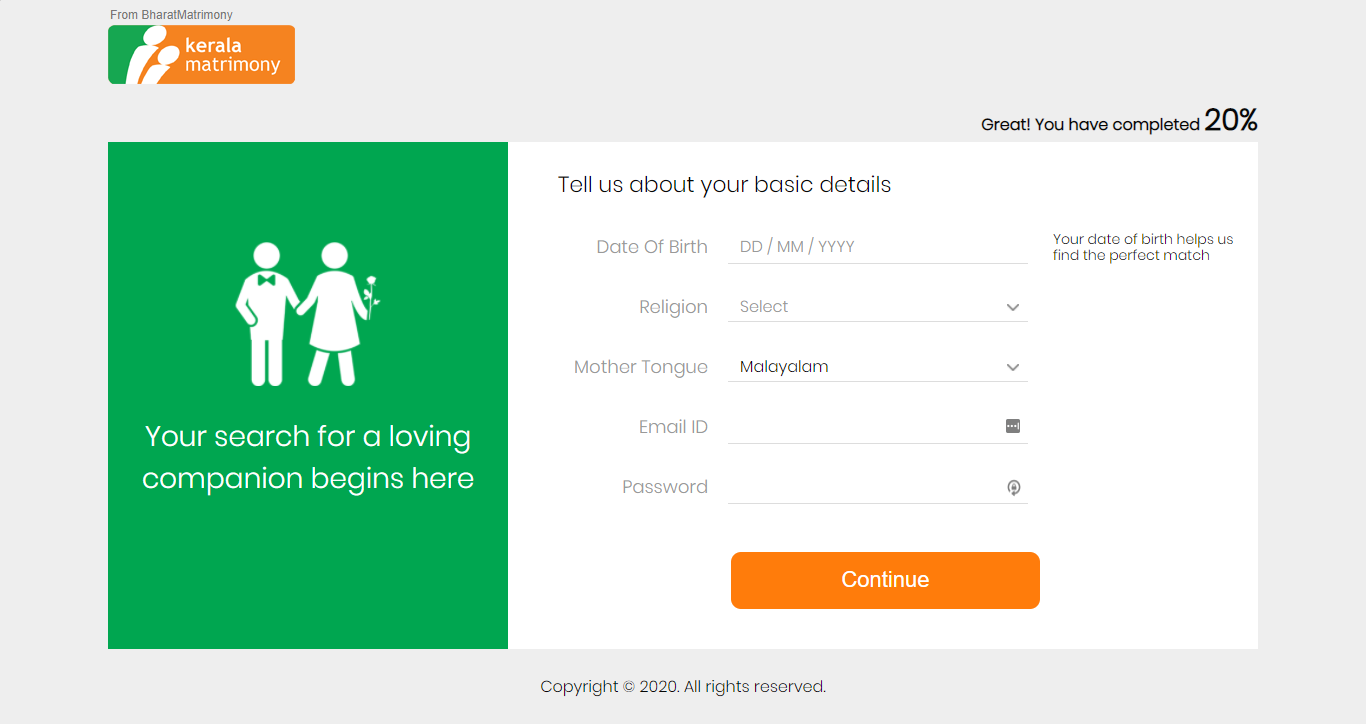This screenshot has width=1366, height=724.
Task: Click the password manager icon in Password field
Action: point(1013,488)
